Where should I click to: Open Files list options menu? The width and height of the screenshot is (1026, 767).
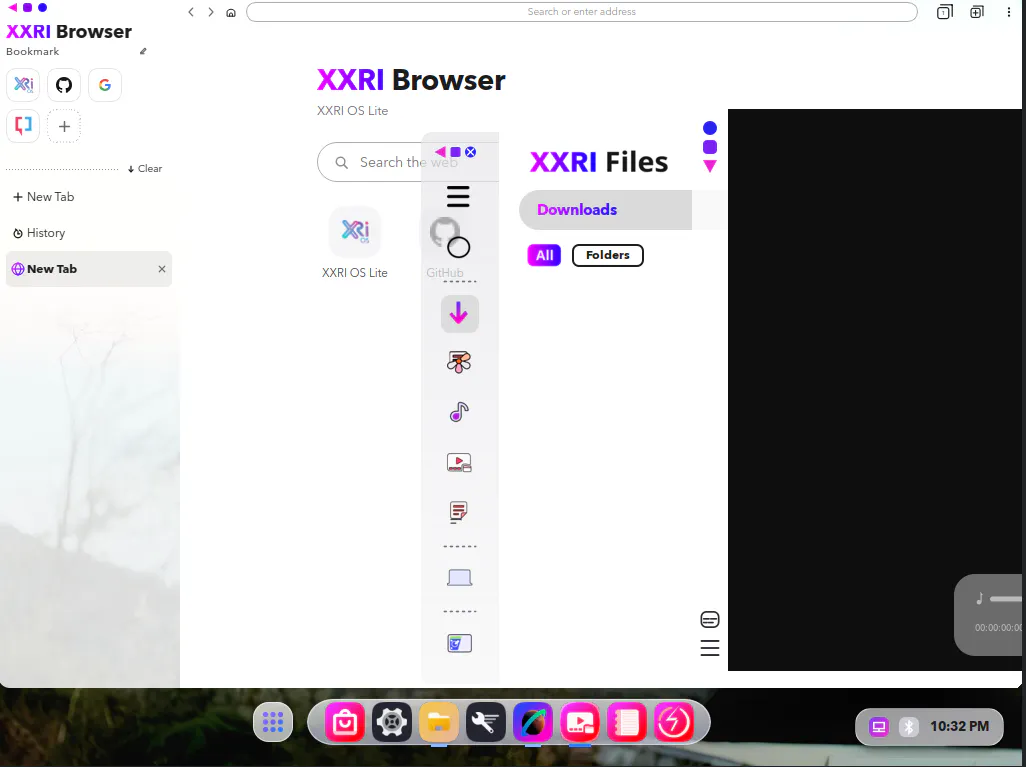[710, 648]
